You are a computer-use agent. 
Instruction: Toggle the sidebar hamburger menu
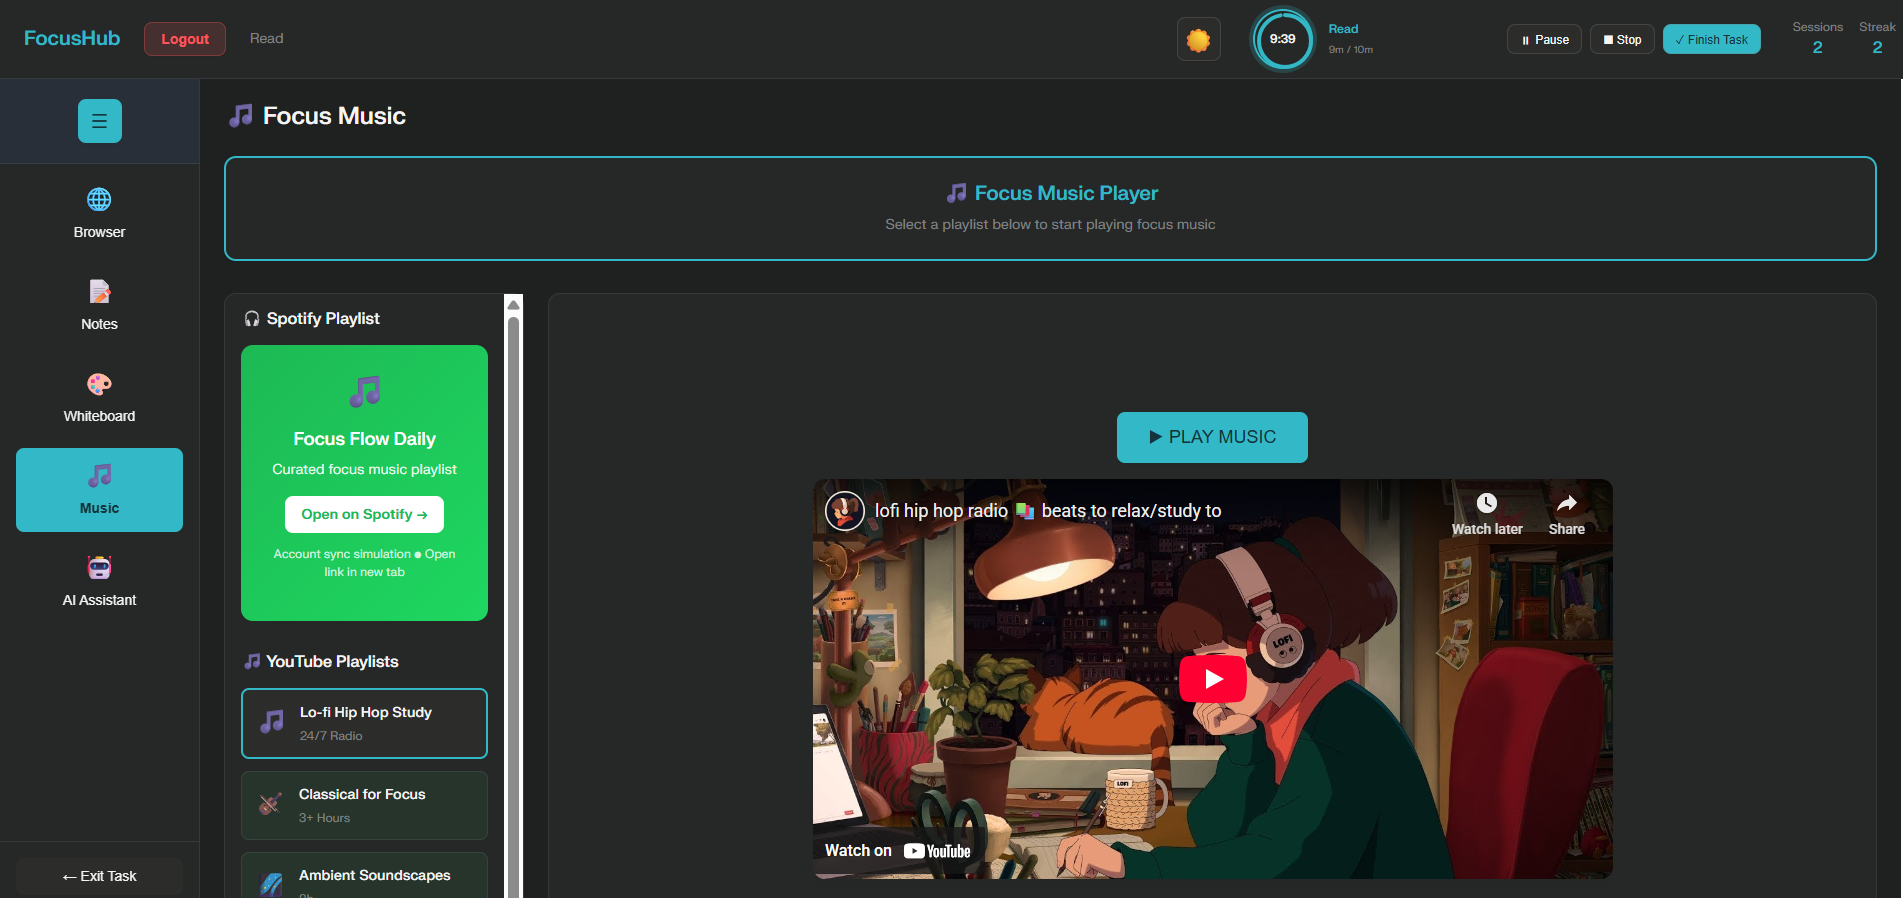coord(100,121)
